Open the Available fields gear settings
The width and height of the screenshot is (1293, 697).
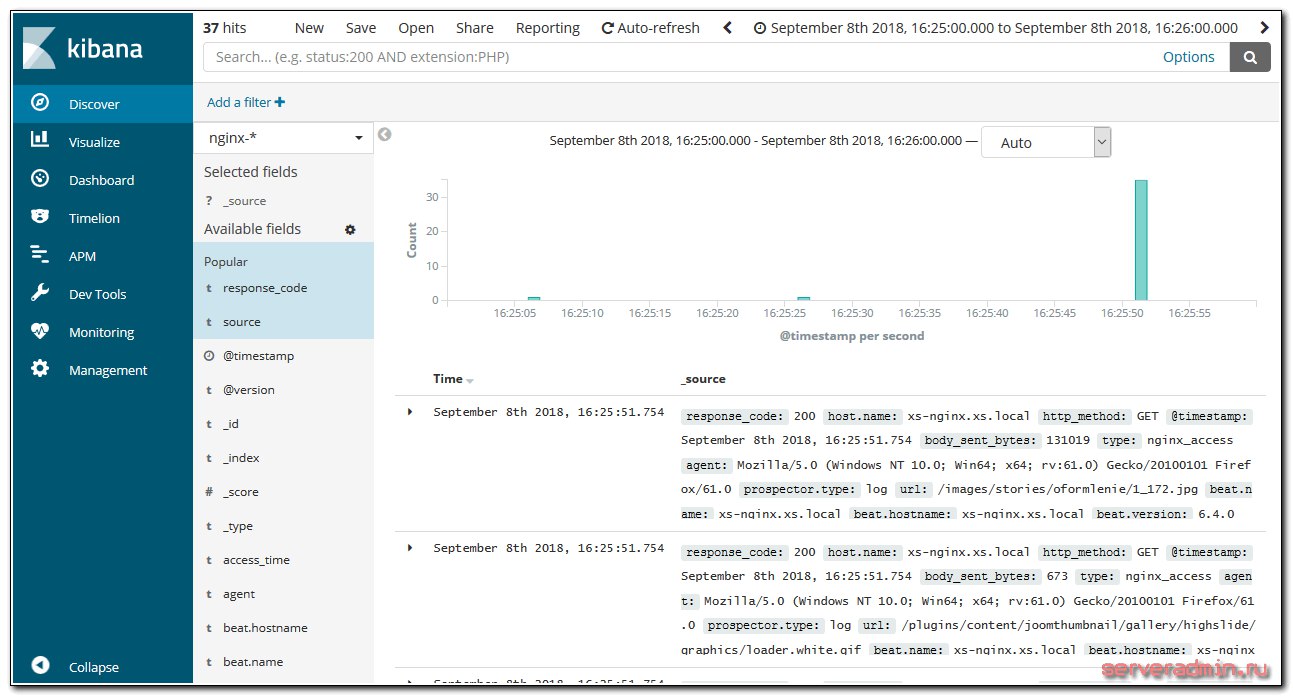pos(350,229)
